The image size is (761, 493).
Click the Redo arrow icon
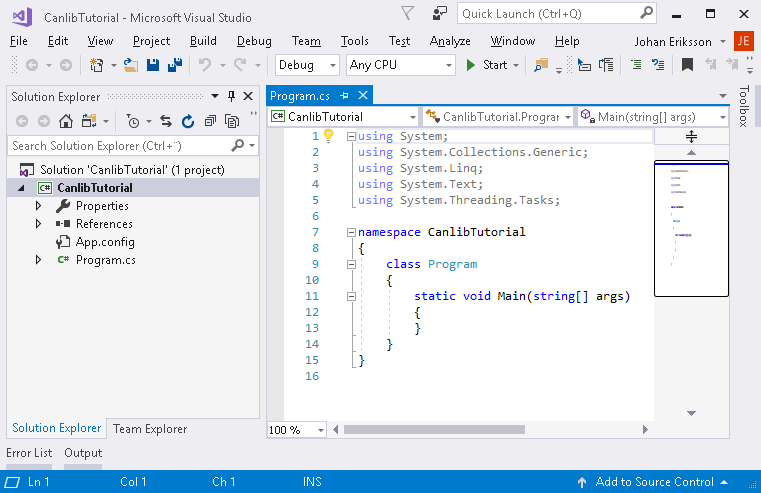tap(240, 65)
